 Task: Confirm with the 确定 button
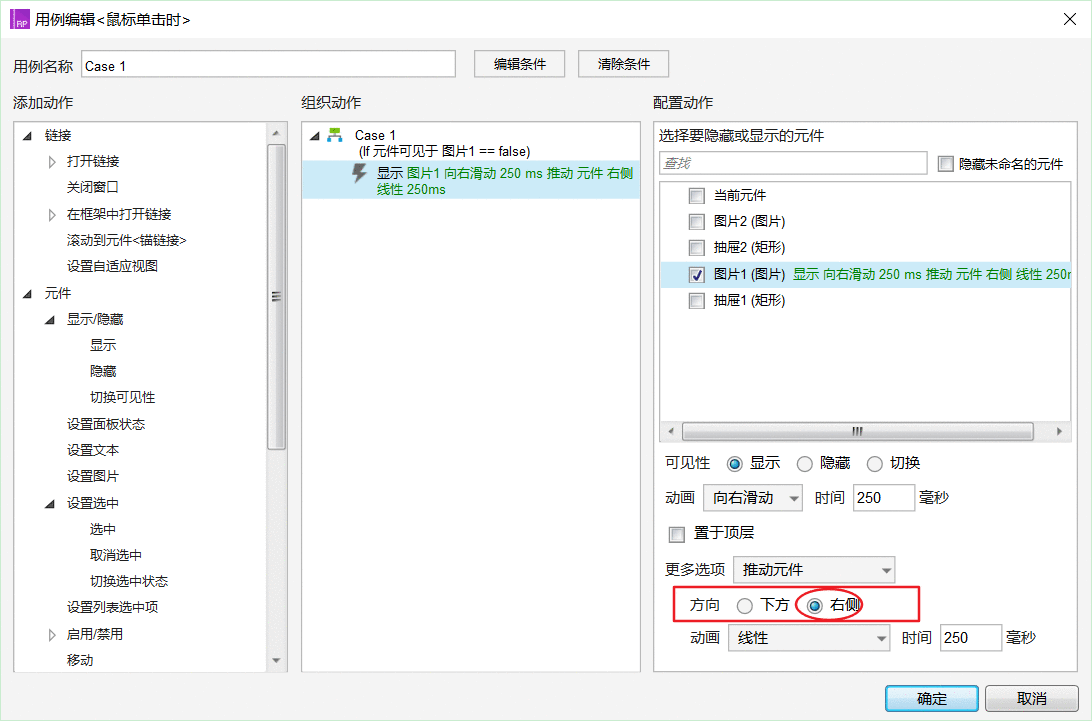pyautogui.click(x=932, y=699)
